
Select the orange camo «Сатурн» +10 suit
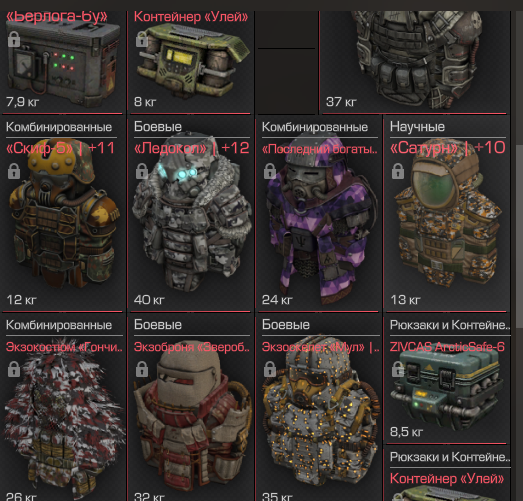pos(447,213)
